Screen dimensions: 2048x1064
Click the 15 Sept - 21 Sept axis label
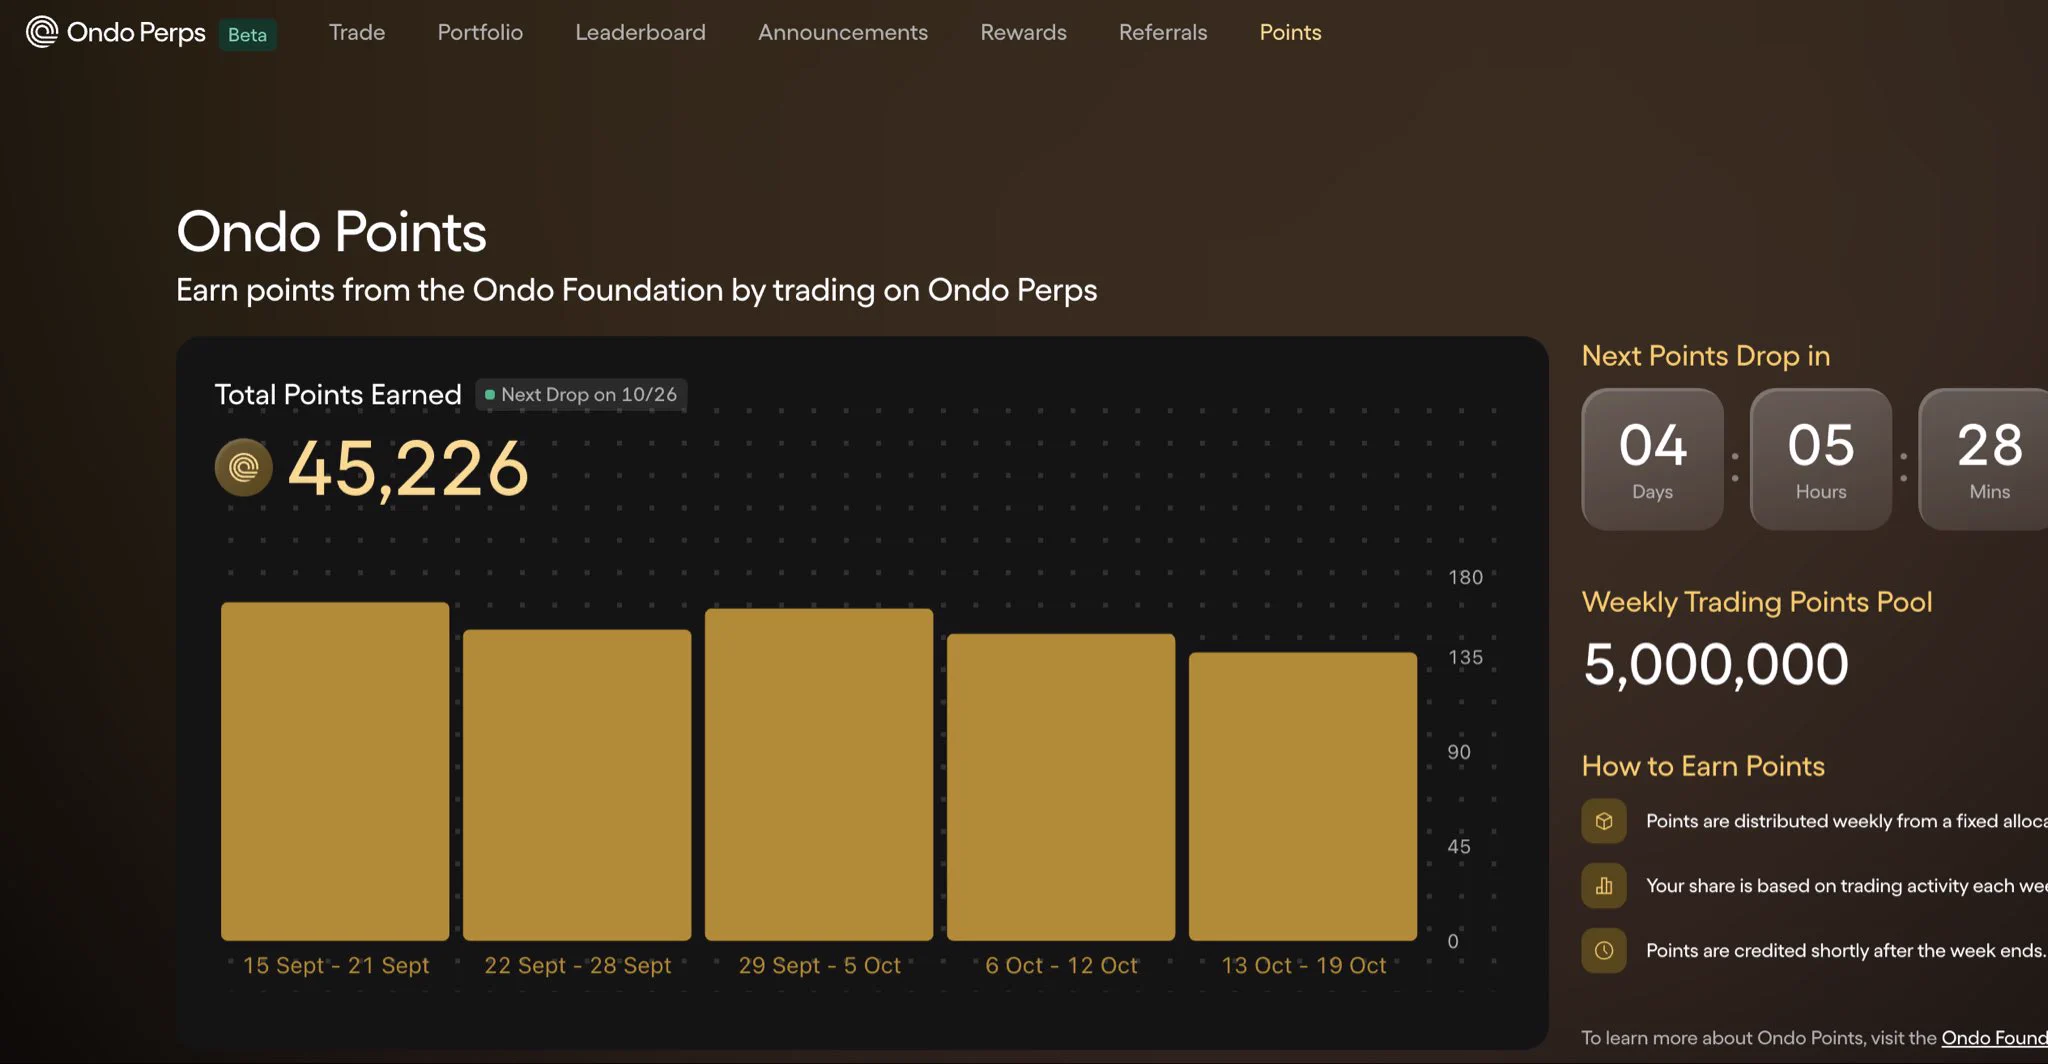coord(336,966)
